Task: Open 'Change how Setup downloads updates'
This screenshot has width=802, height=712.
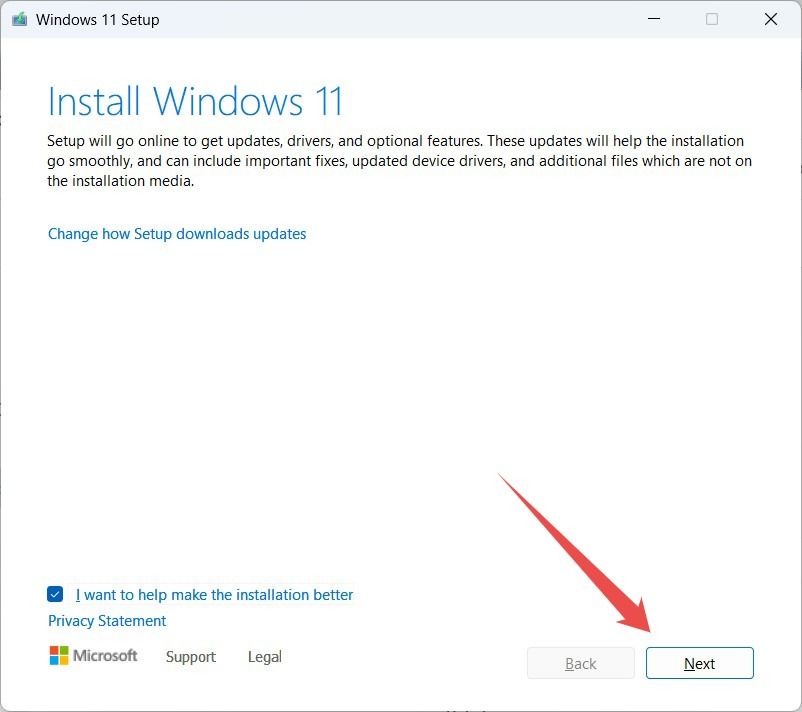Action: (177, 233)
